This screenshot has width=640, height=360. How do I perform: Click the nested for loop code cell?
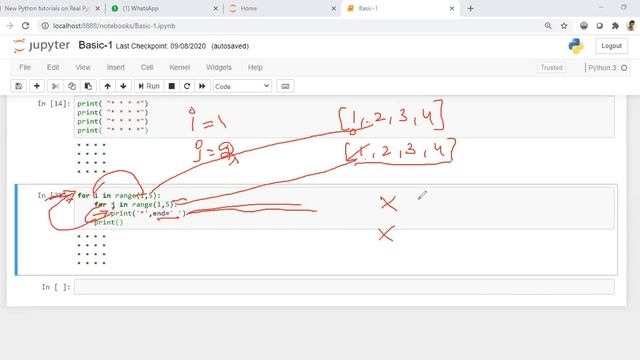click(x=344, y=209)
